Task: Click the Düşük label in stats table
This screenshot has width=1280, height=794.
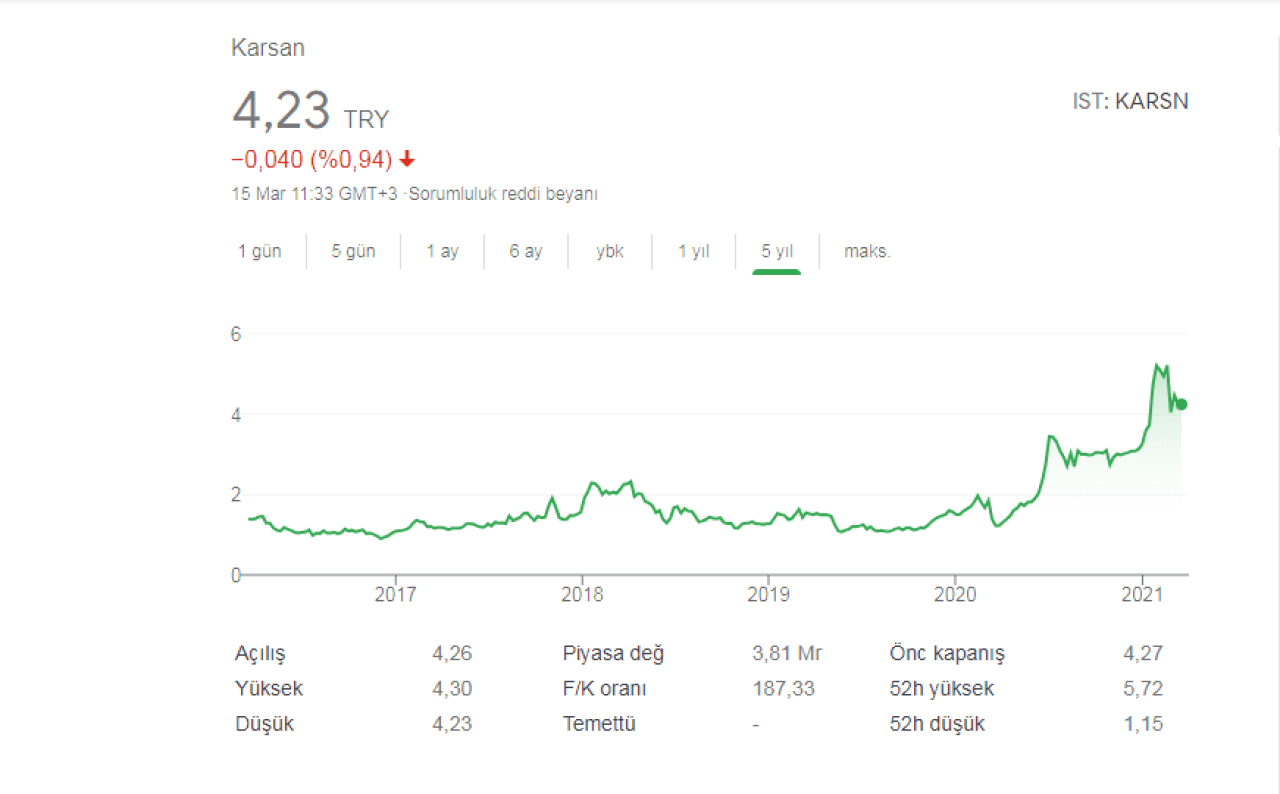Action: click(x=264, y=724)
